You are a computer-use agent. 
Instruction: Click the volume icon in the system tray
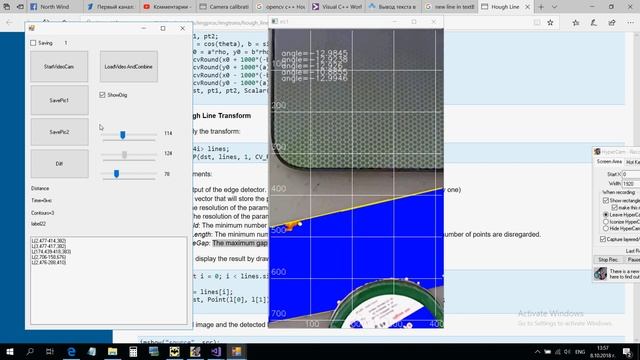click(x=567, y=352)
